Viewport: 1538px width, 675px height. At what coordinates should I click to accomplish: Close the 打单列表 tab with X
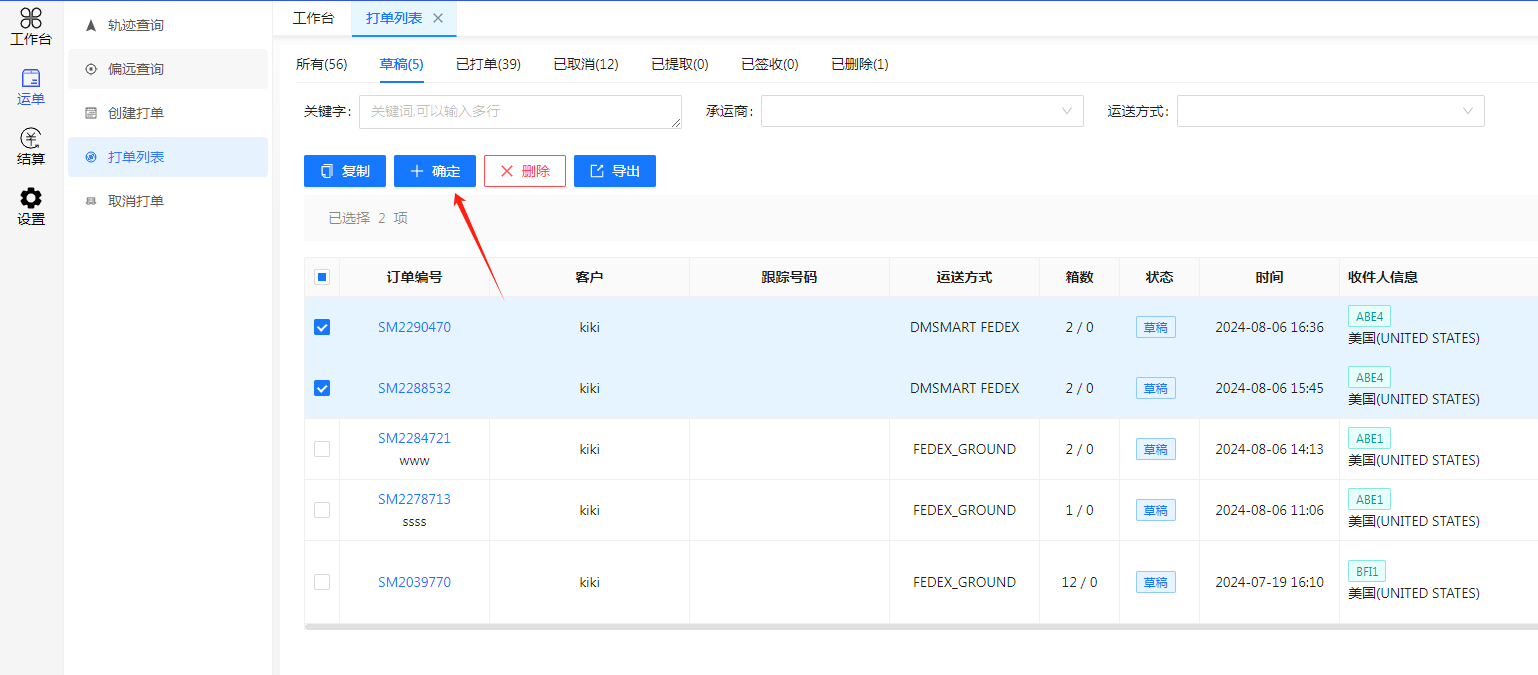coord(438,18)
